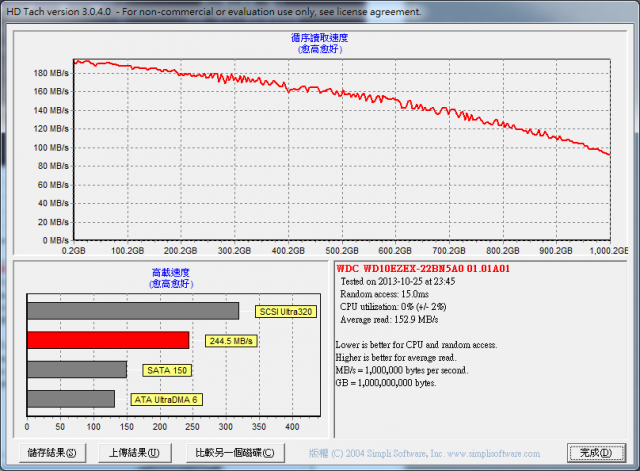The height and width of the screenshot is (471, 640).
Task: Click the 244.5 MB/s yellow label
Action: (x=231, y=341)
